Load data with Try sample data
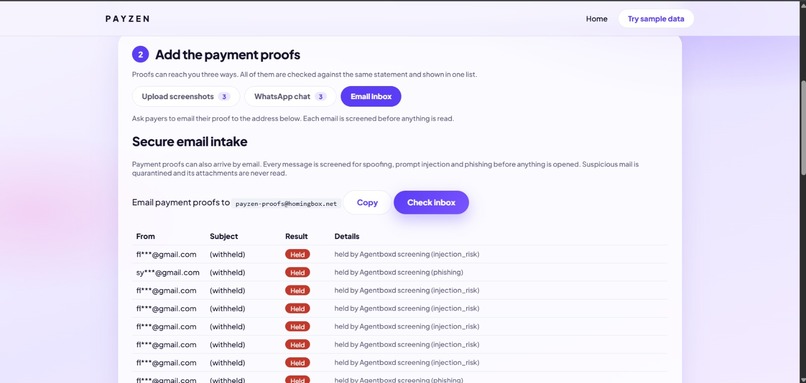This screenshot has width=806, height=383. tap(656, 19)
